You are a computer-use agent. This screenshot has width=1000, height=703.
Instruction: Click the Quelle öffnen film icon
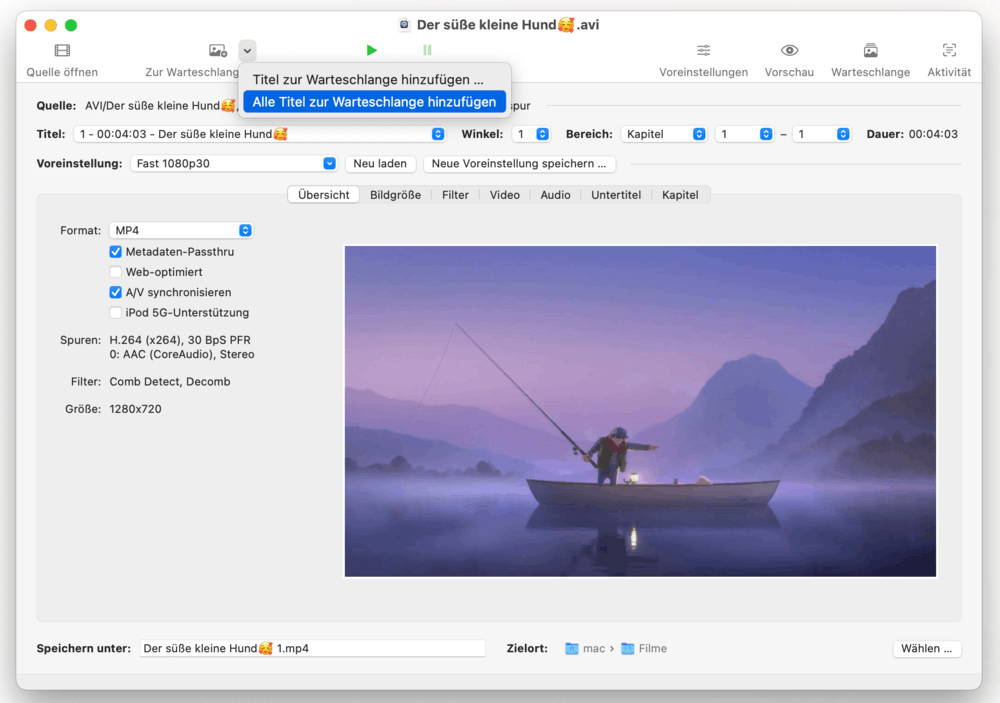62,51
